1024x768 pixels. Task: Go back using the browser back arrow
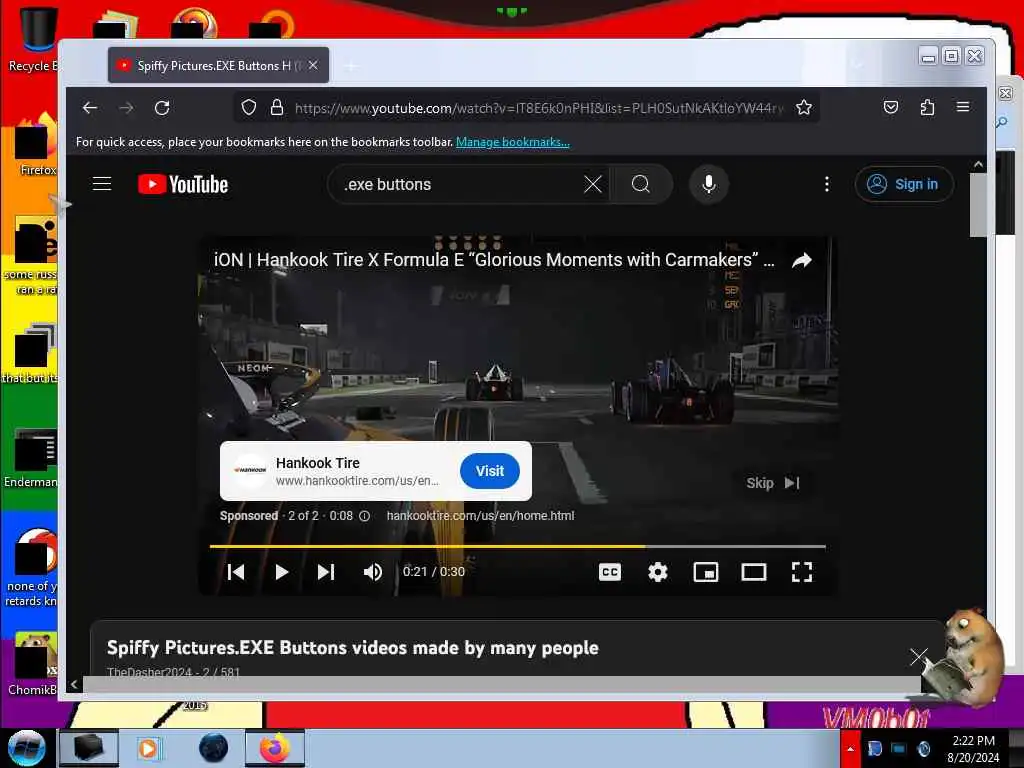click(x=90, y=108)
